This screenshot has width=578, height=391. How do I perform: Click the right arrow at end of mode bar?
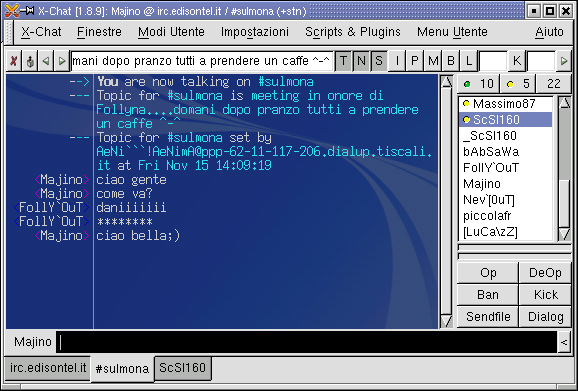coord(564,61)
